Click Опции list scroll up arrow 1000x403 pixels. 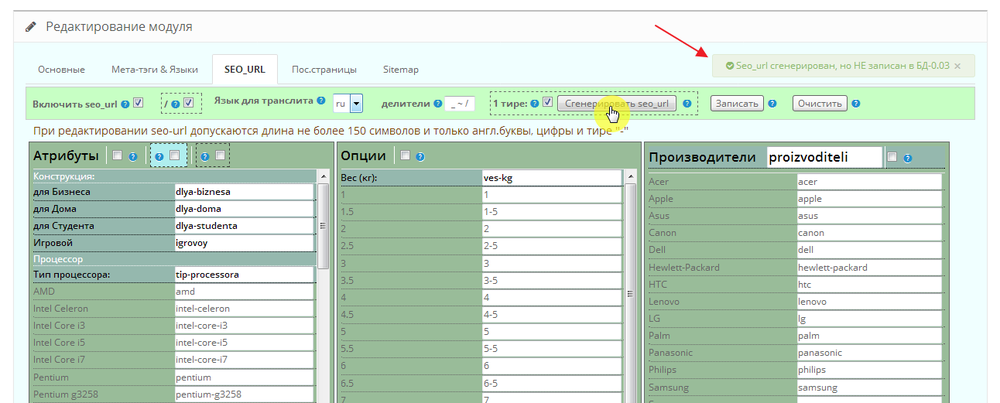630,176
